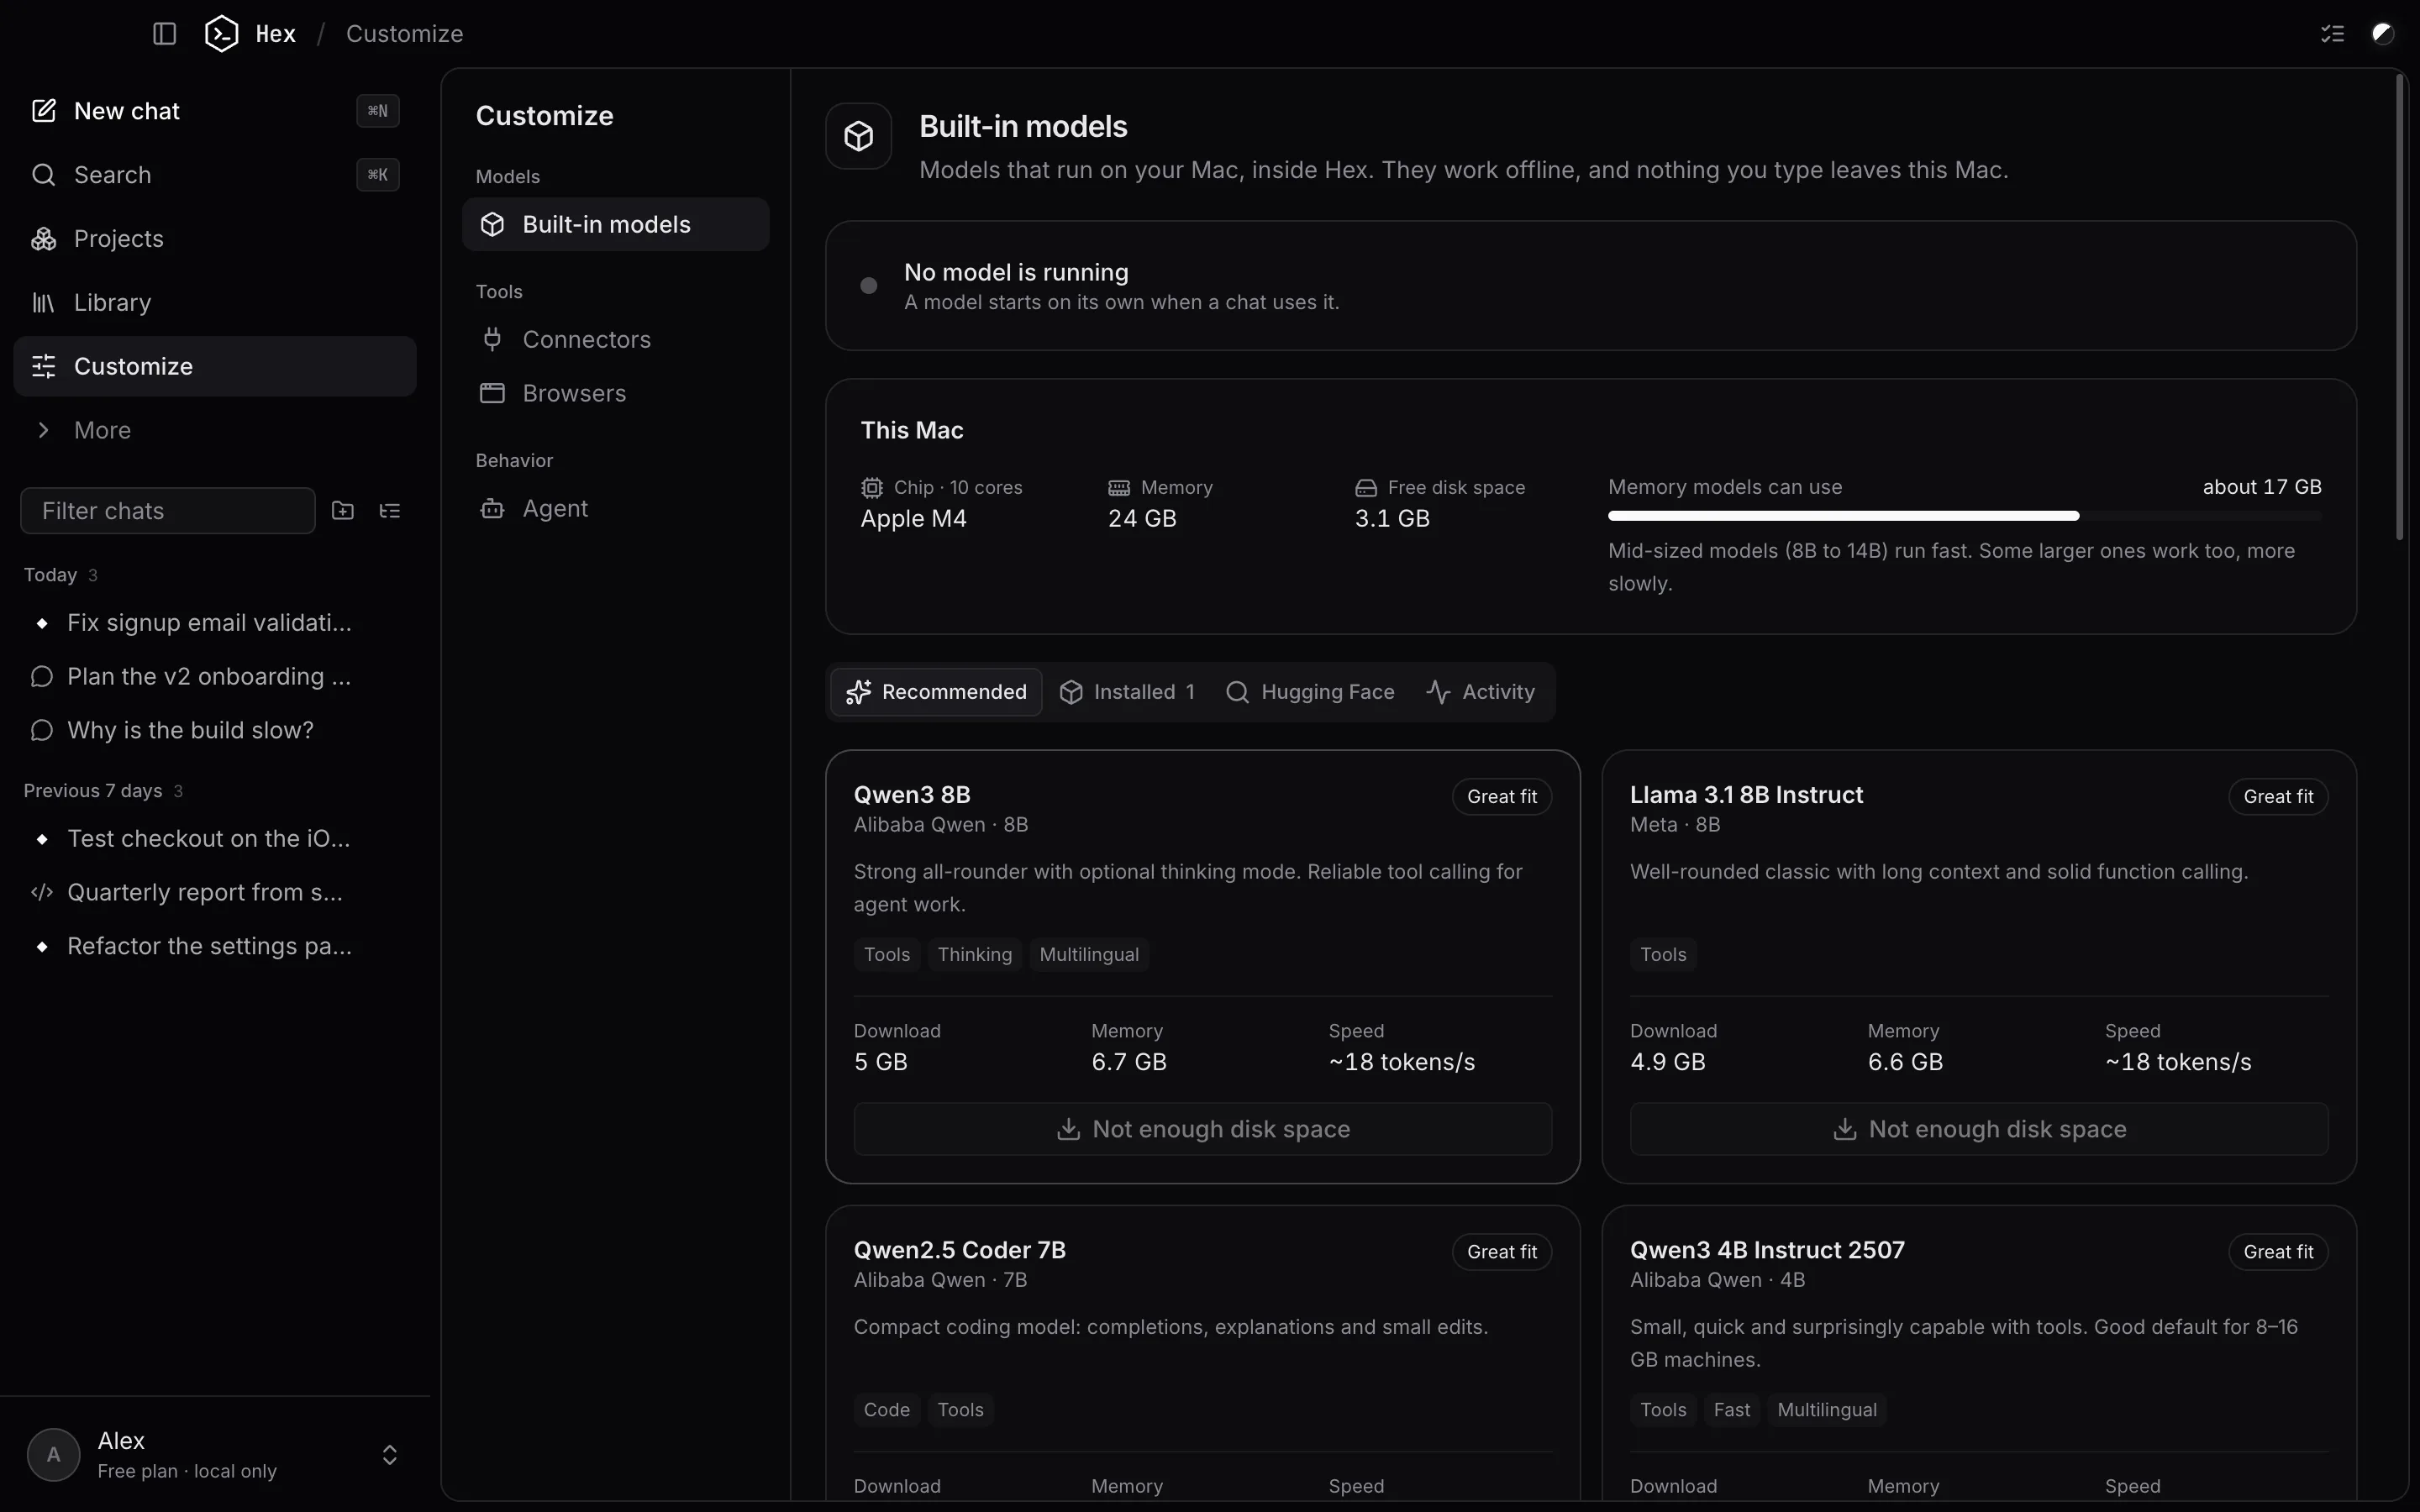Image resolution: width=2420 pixels, height=1512 pixels.
Task: Click the Customize breadcrumb in top bar
Action: pyautogui.click(x=404, y=34)
